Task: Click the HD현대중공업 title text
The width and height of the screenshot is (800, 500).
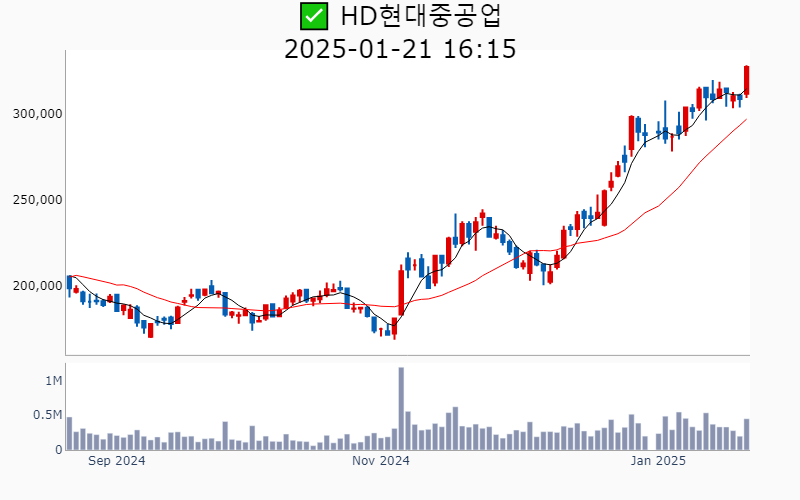Action: pyautogui.click(x=421, y=16)
